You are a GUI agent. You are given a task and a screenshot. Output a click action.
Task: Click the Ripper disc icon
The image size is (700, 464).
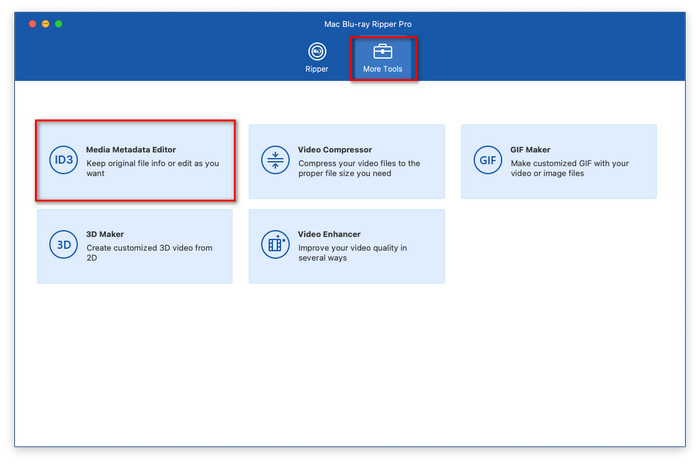316,50
